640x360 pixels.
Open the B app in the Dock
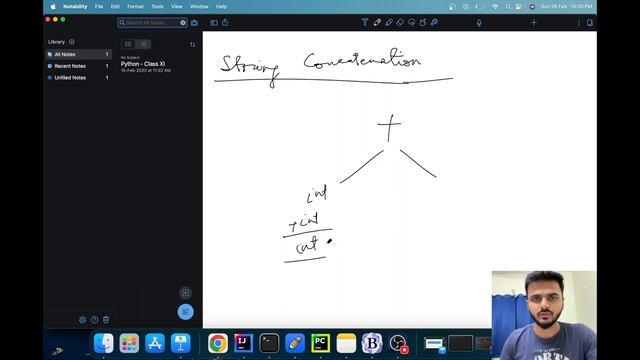(x=372, y=343)
